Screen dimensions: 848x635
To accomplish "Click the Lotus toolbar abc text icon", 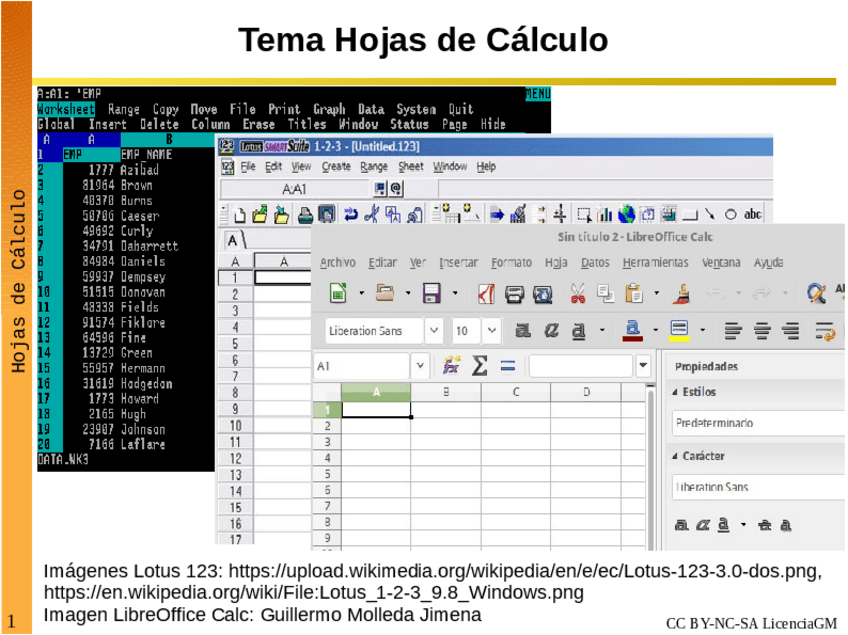I will click(753, 215).
